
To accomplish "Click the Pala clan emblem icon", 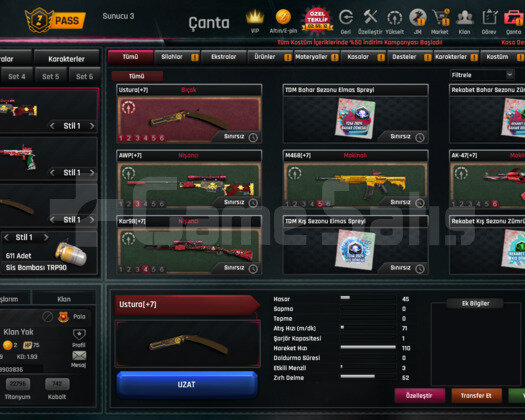I will click(x=63, y=317).
